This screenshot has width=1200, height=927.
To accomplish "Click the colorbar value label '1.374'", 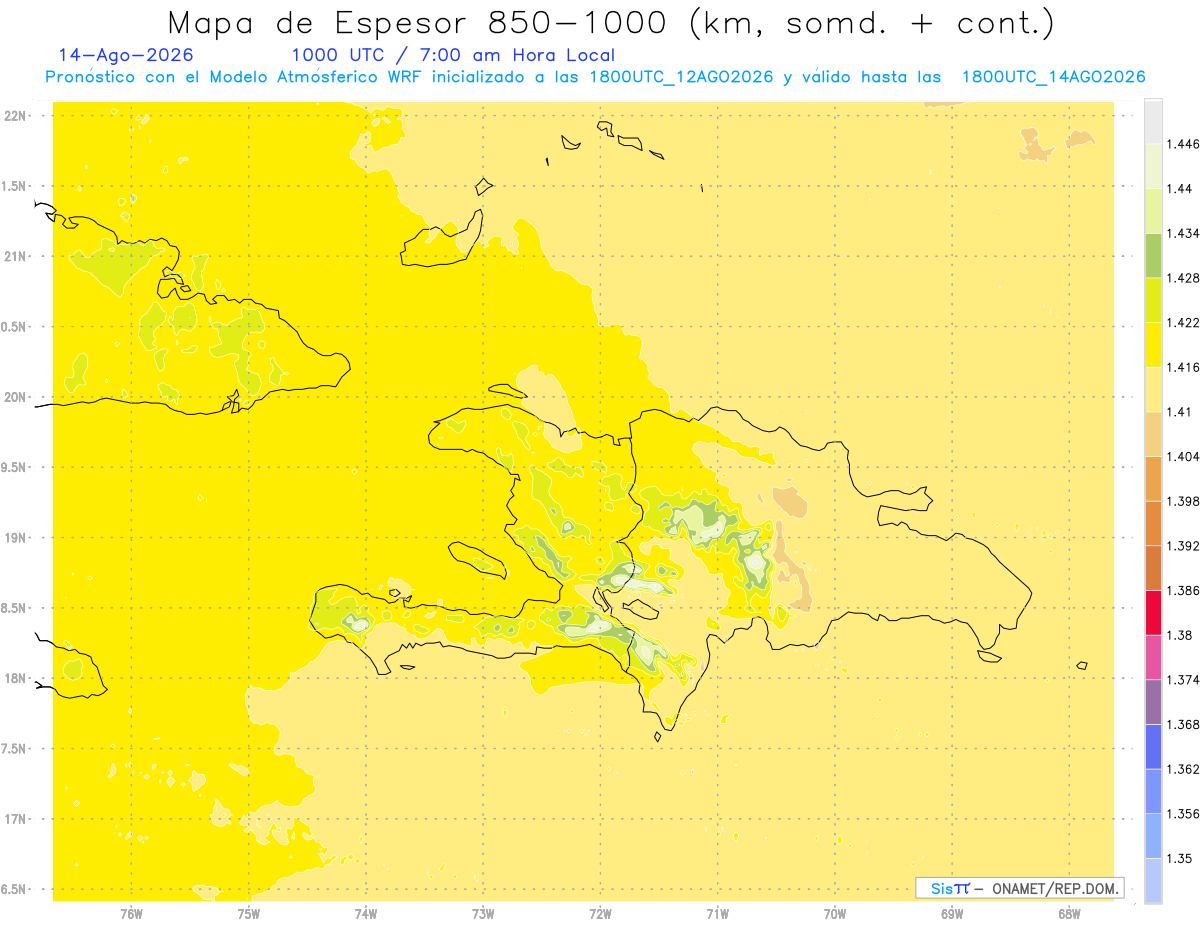I will click(x=1183, y=680).
